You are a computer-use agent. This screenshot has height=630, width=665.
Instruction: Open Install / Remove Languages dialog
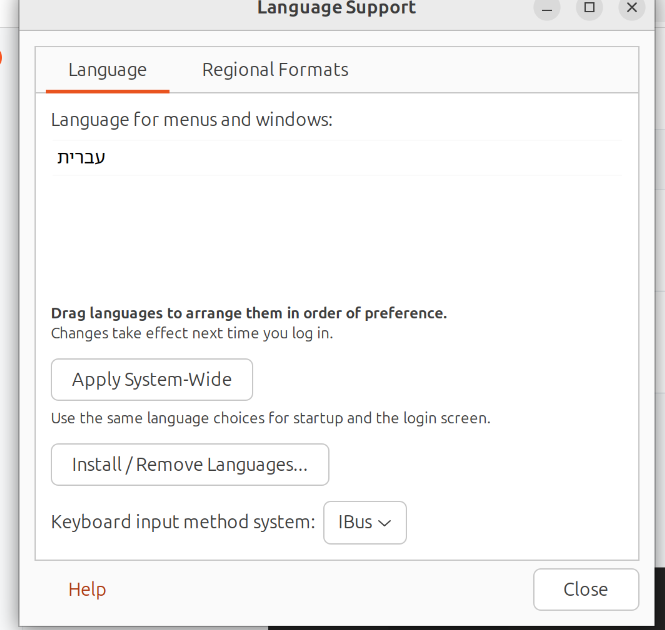tap(190, 465)
